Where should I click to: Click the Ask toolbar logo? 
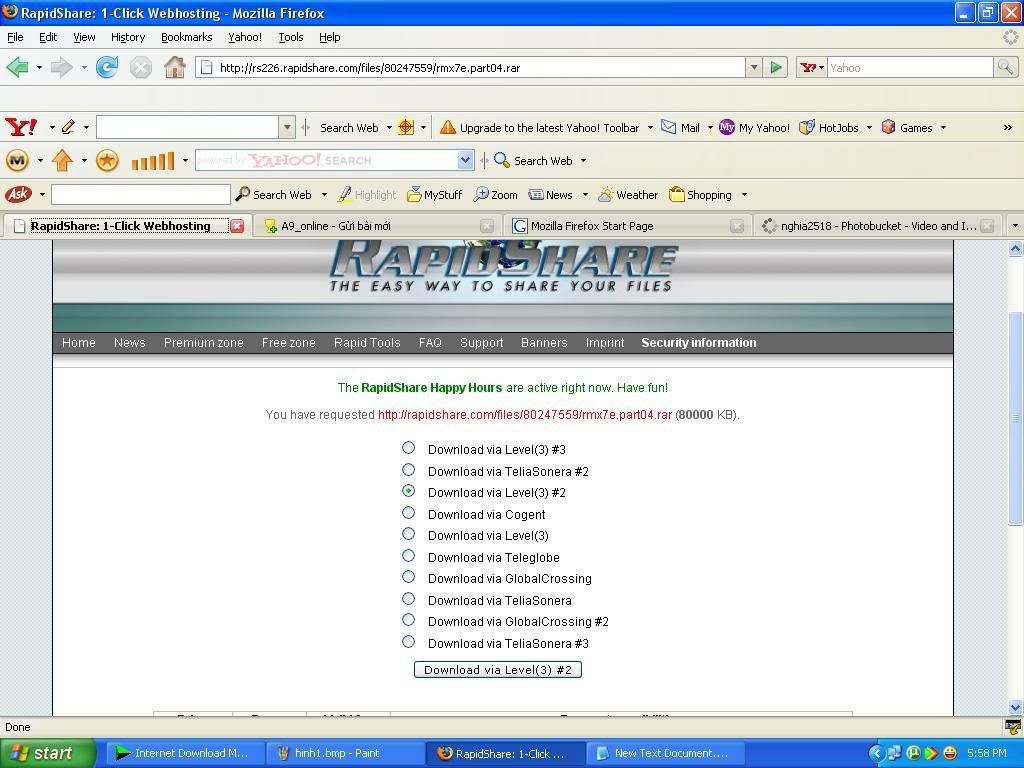pyautogui.click(x=18, y=194)
